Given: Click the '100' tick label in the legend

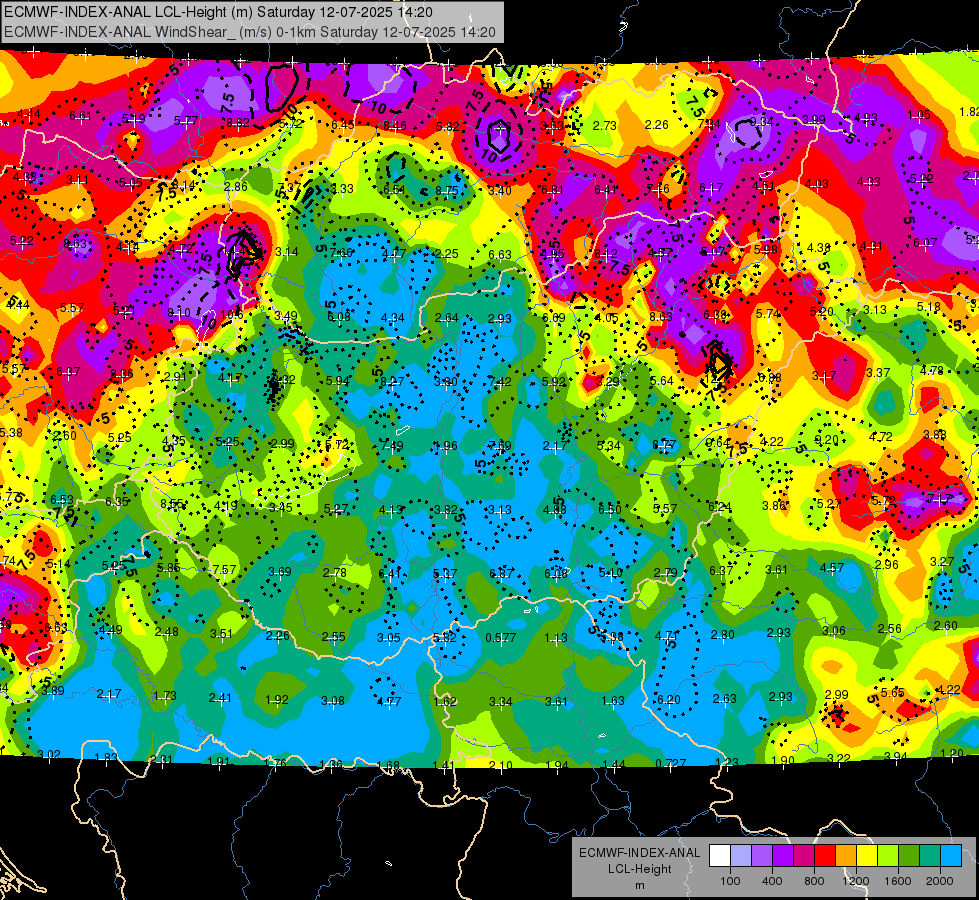Looking at the screenshot, I should click(x=730, y=881).
